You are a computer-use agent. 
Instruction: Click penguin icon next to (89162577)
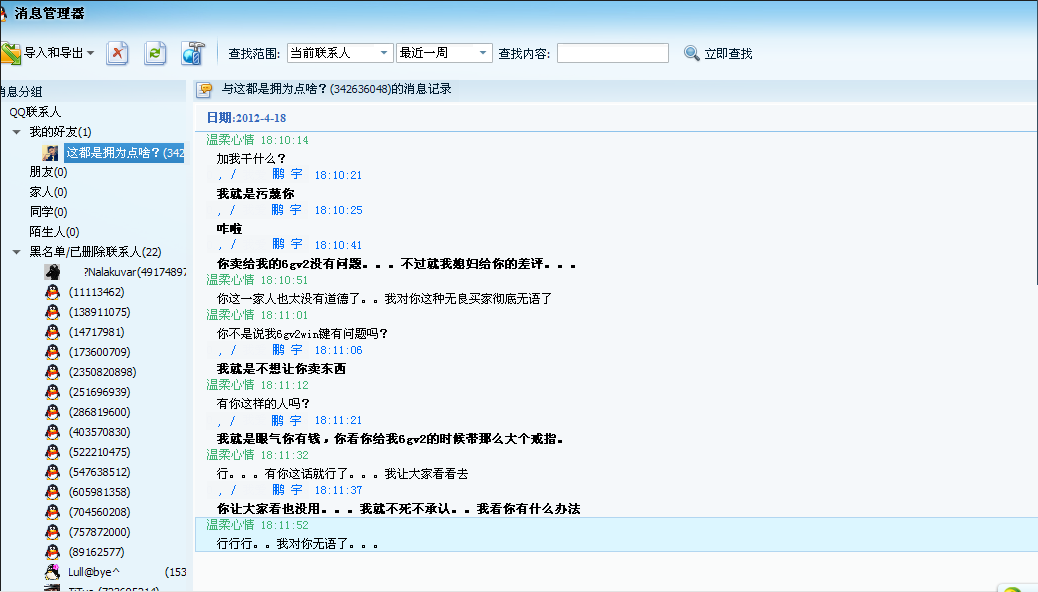52,552
